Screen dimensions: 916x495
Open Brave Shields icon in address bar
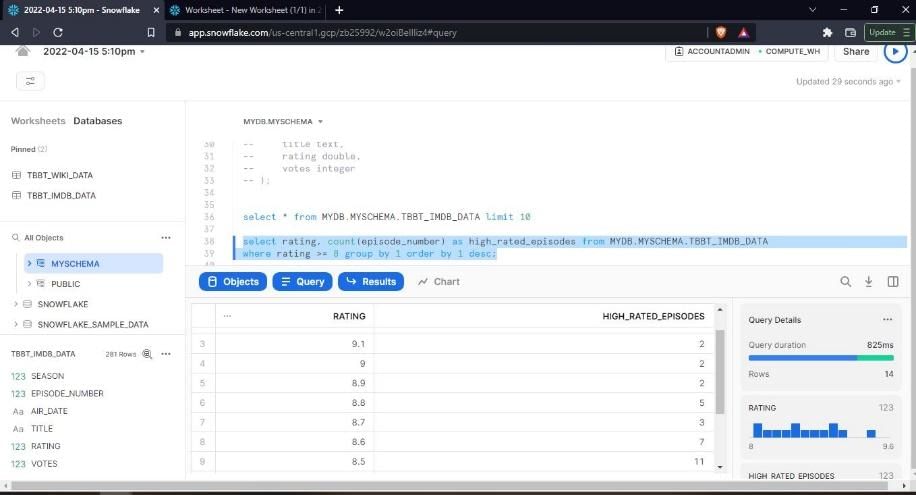tap(720, 32)
